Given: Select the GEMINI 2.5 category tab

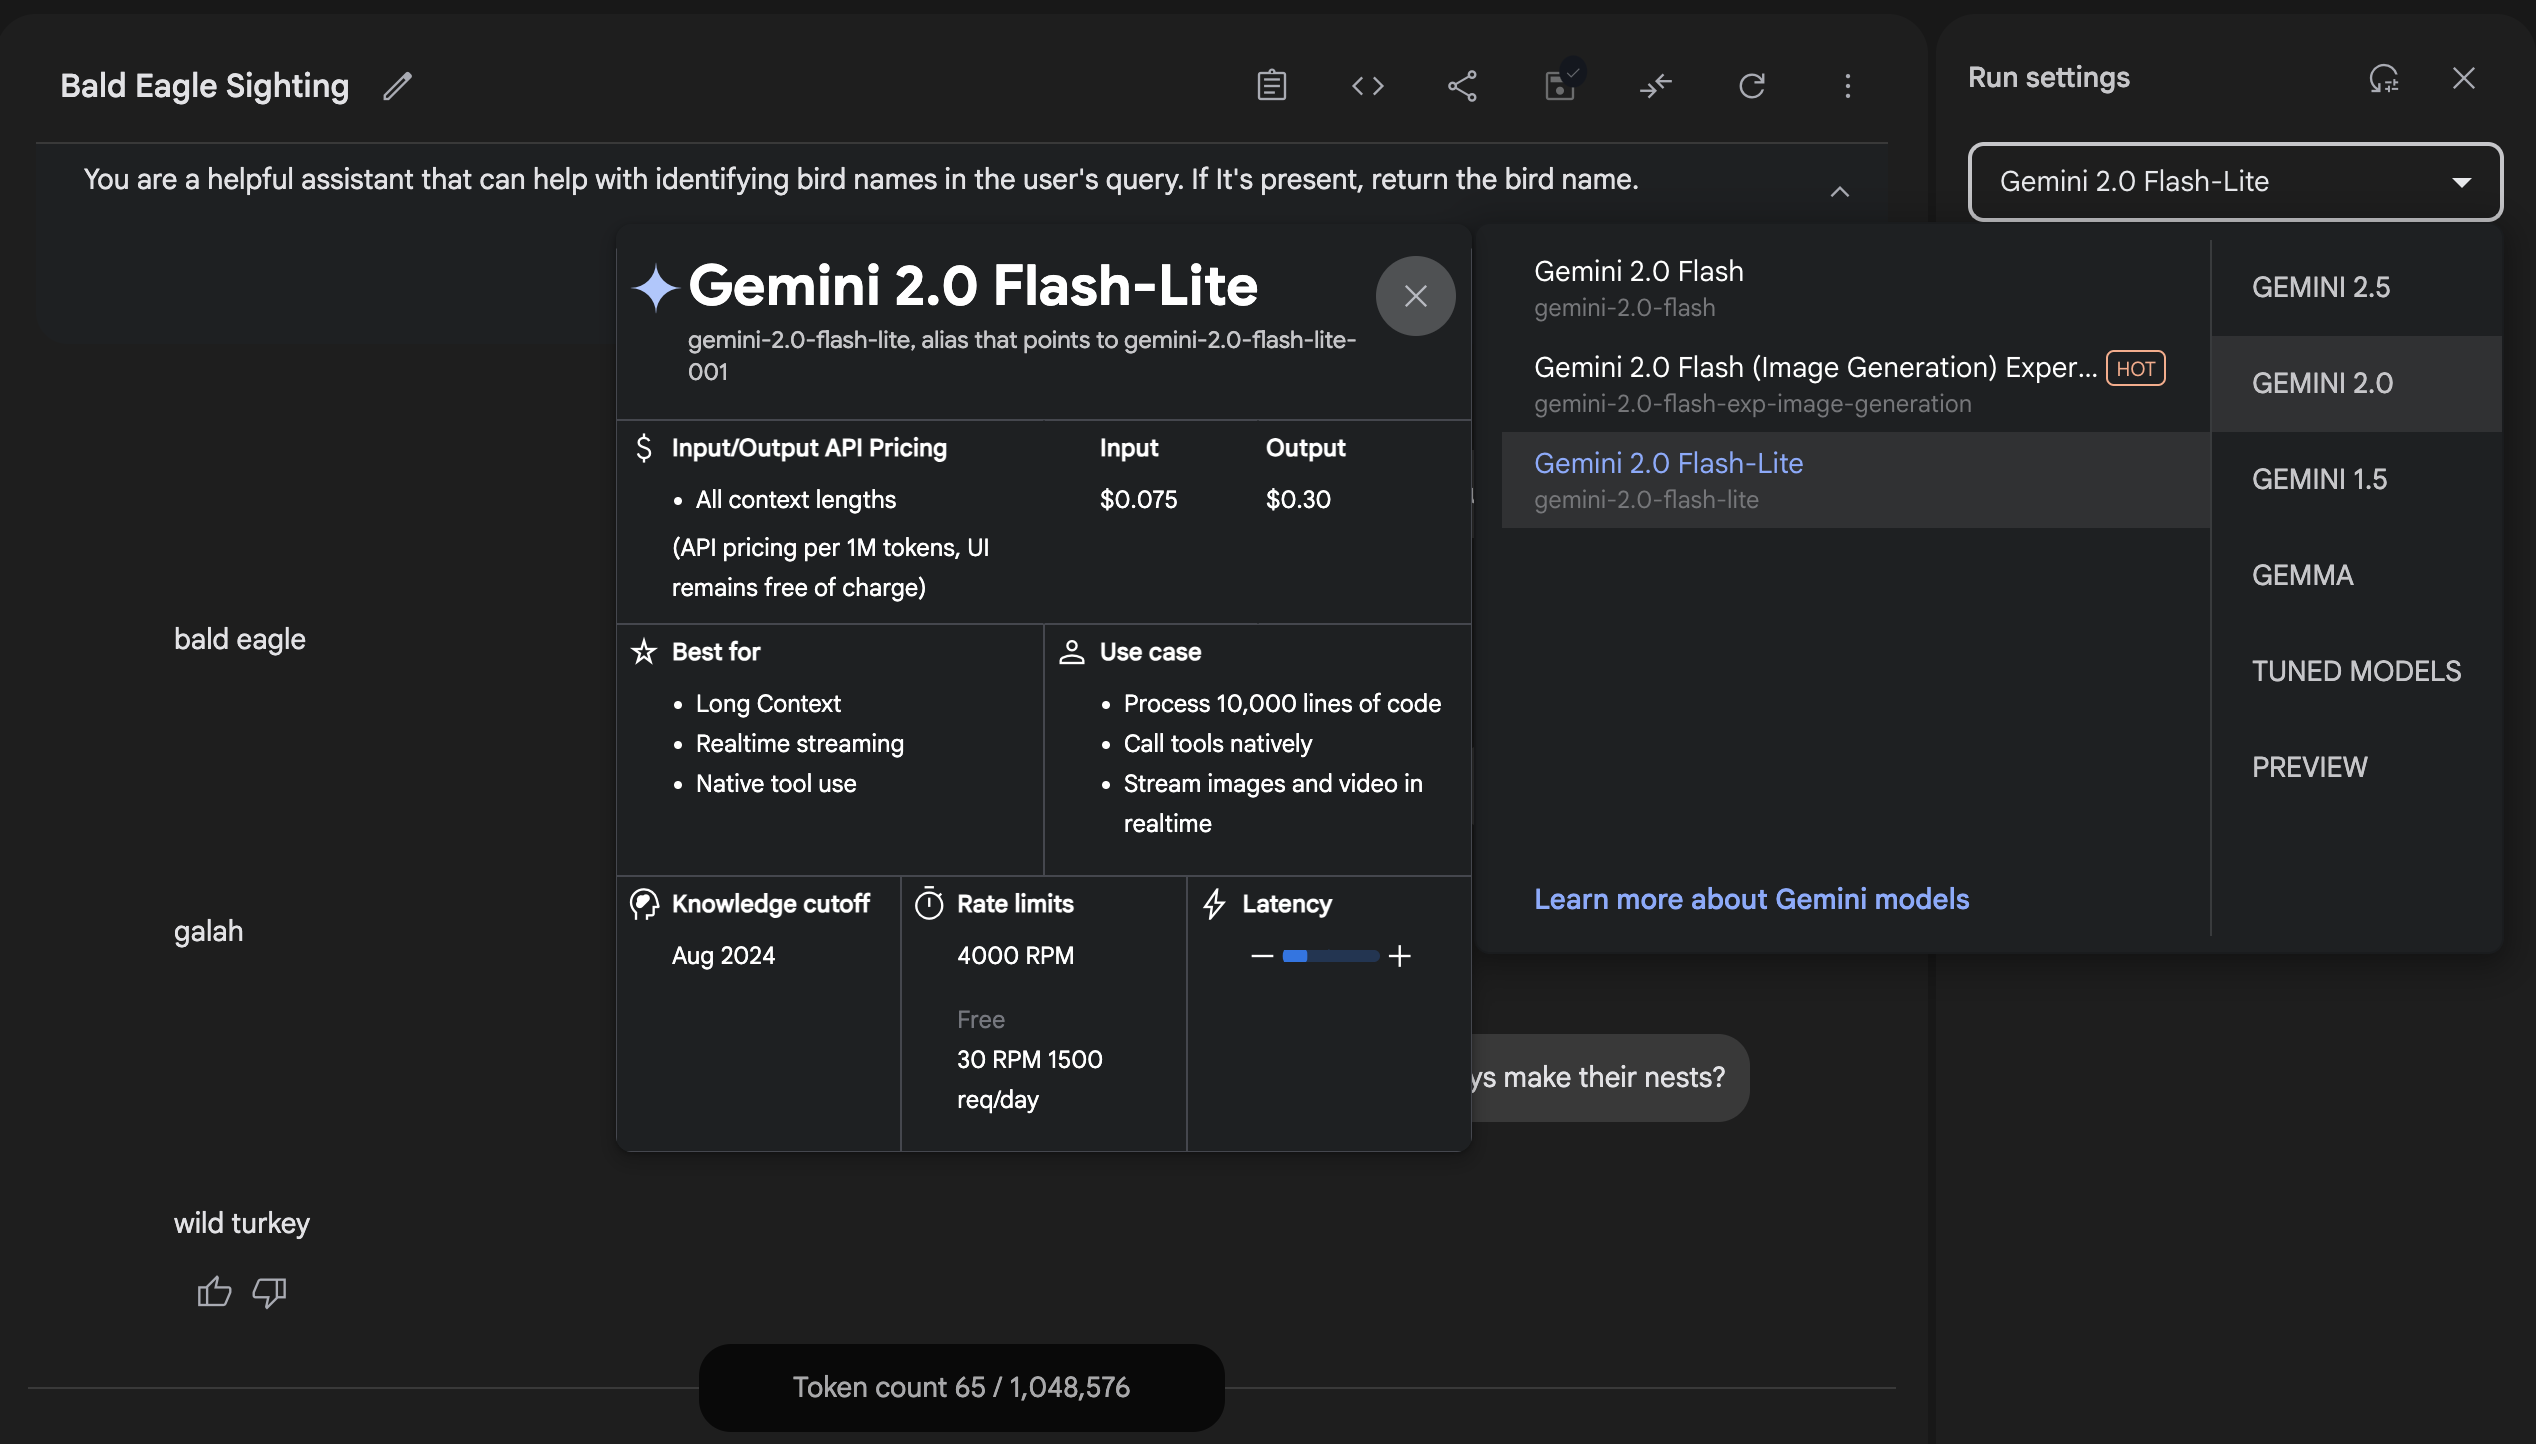Looking at the screenshot, I should point(2321,287).
